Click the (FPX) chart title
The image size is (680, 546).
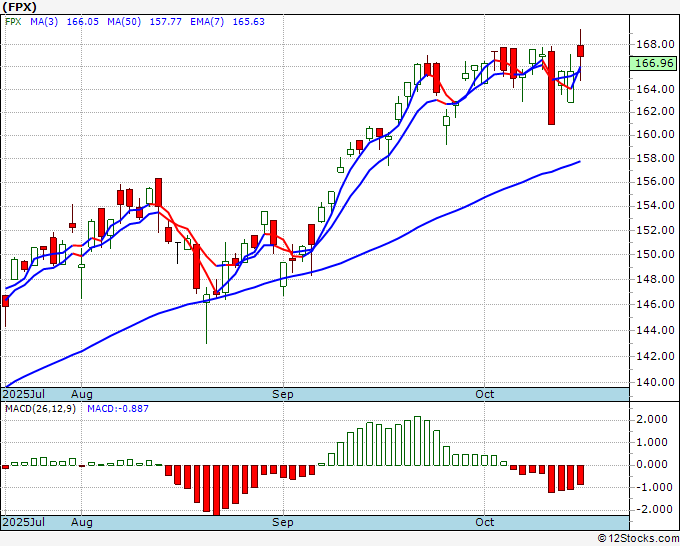20,7
